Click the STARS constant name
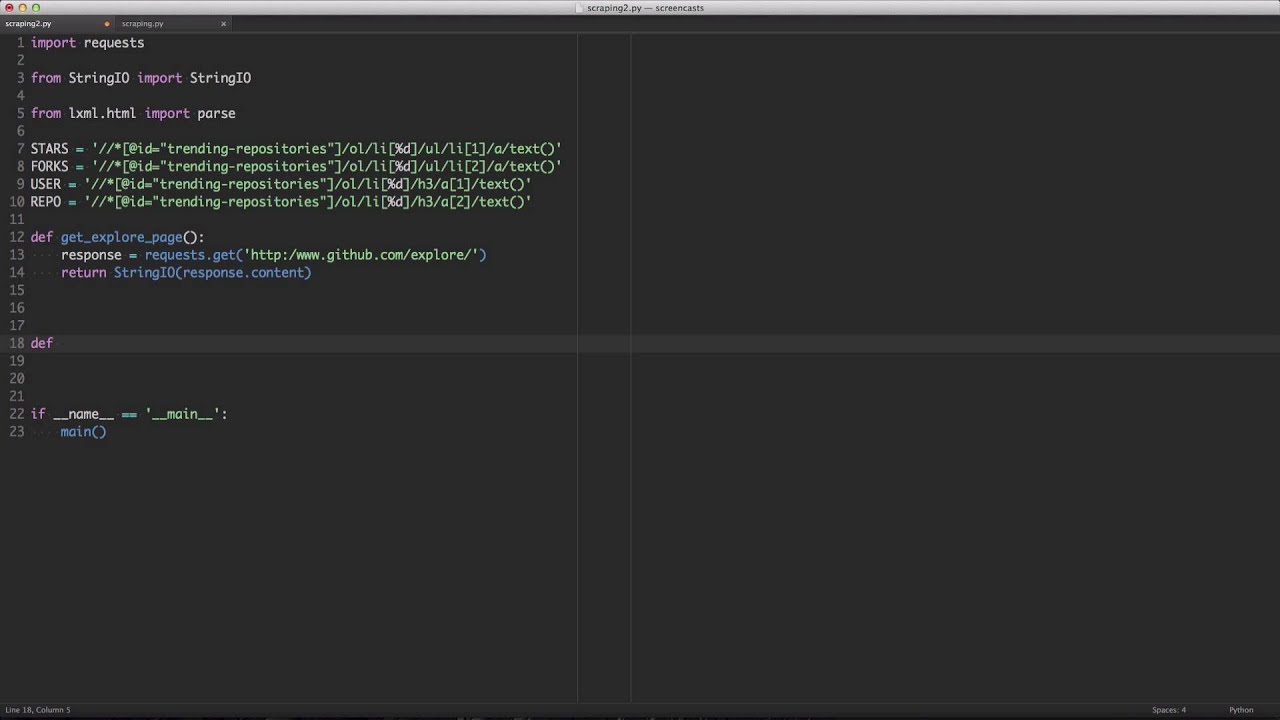Screen dimensions: 1280x720 (x=49, y=149)
